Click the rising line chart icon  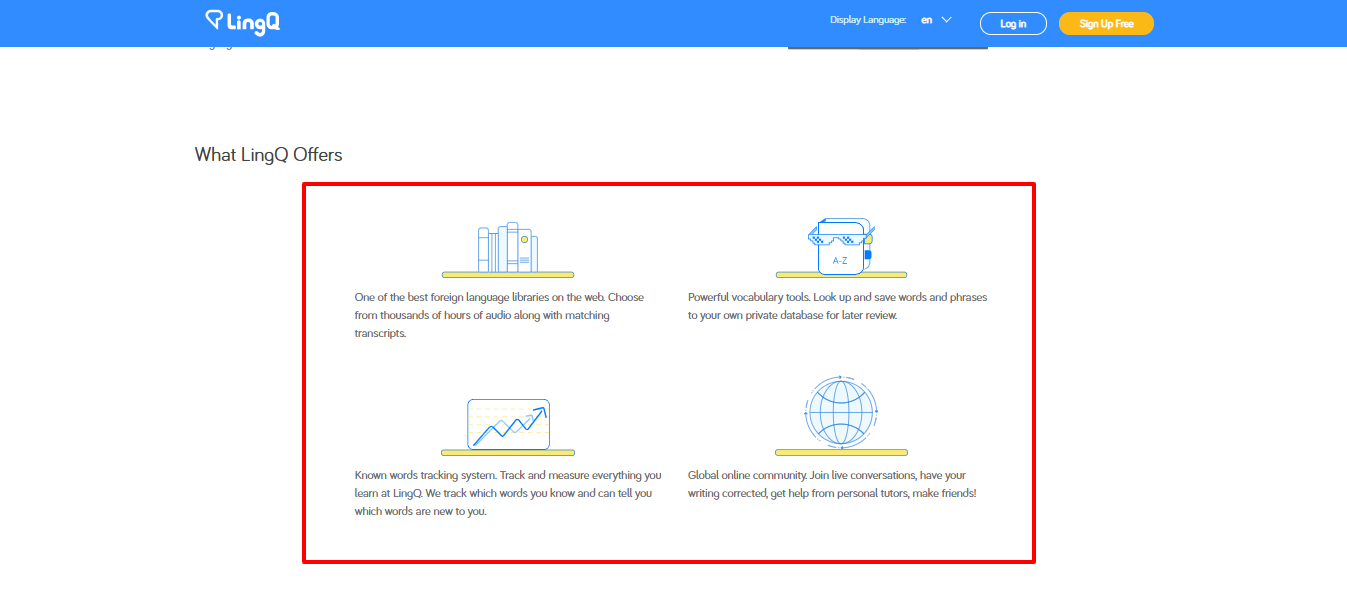coord(508,423)
